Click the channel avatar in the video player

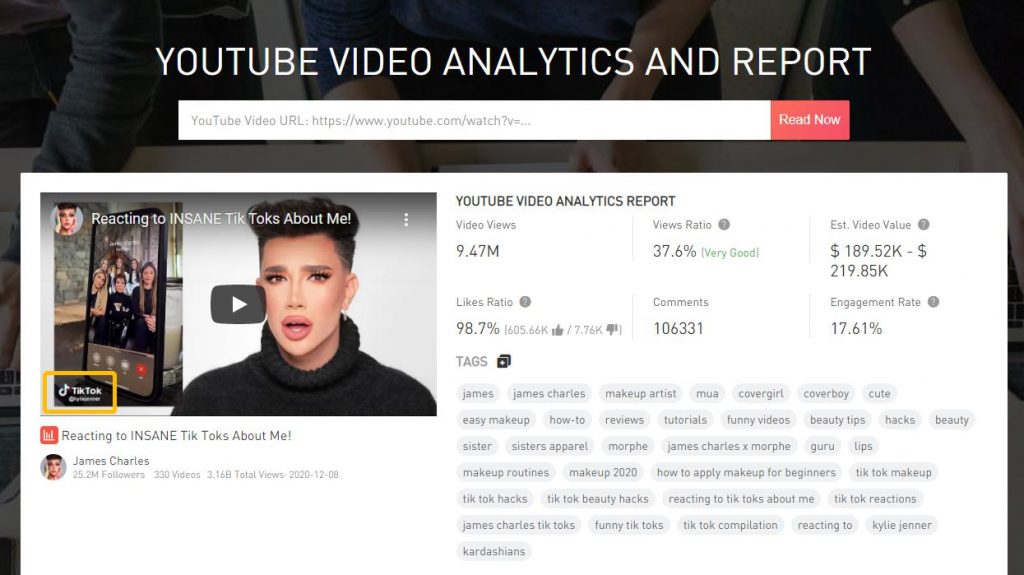point(67,219)
